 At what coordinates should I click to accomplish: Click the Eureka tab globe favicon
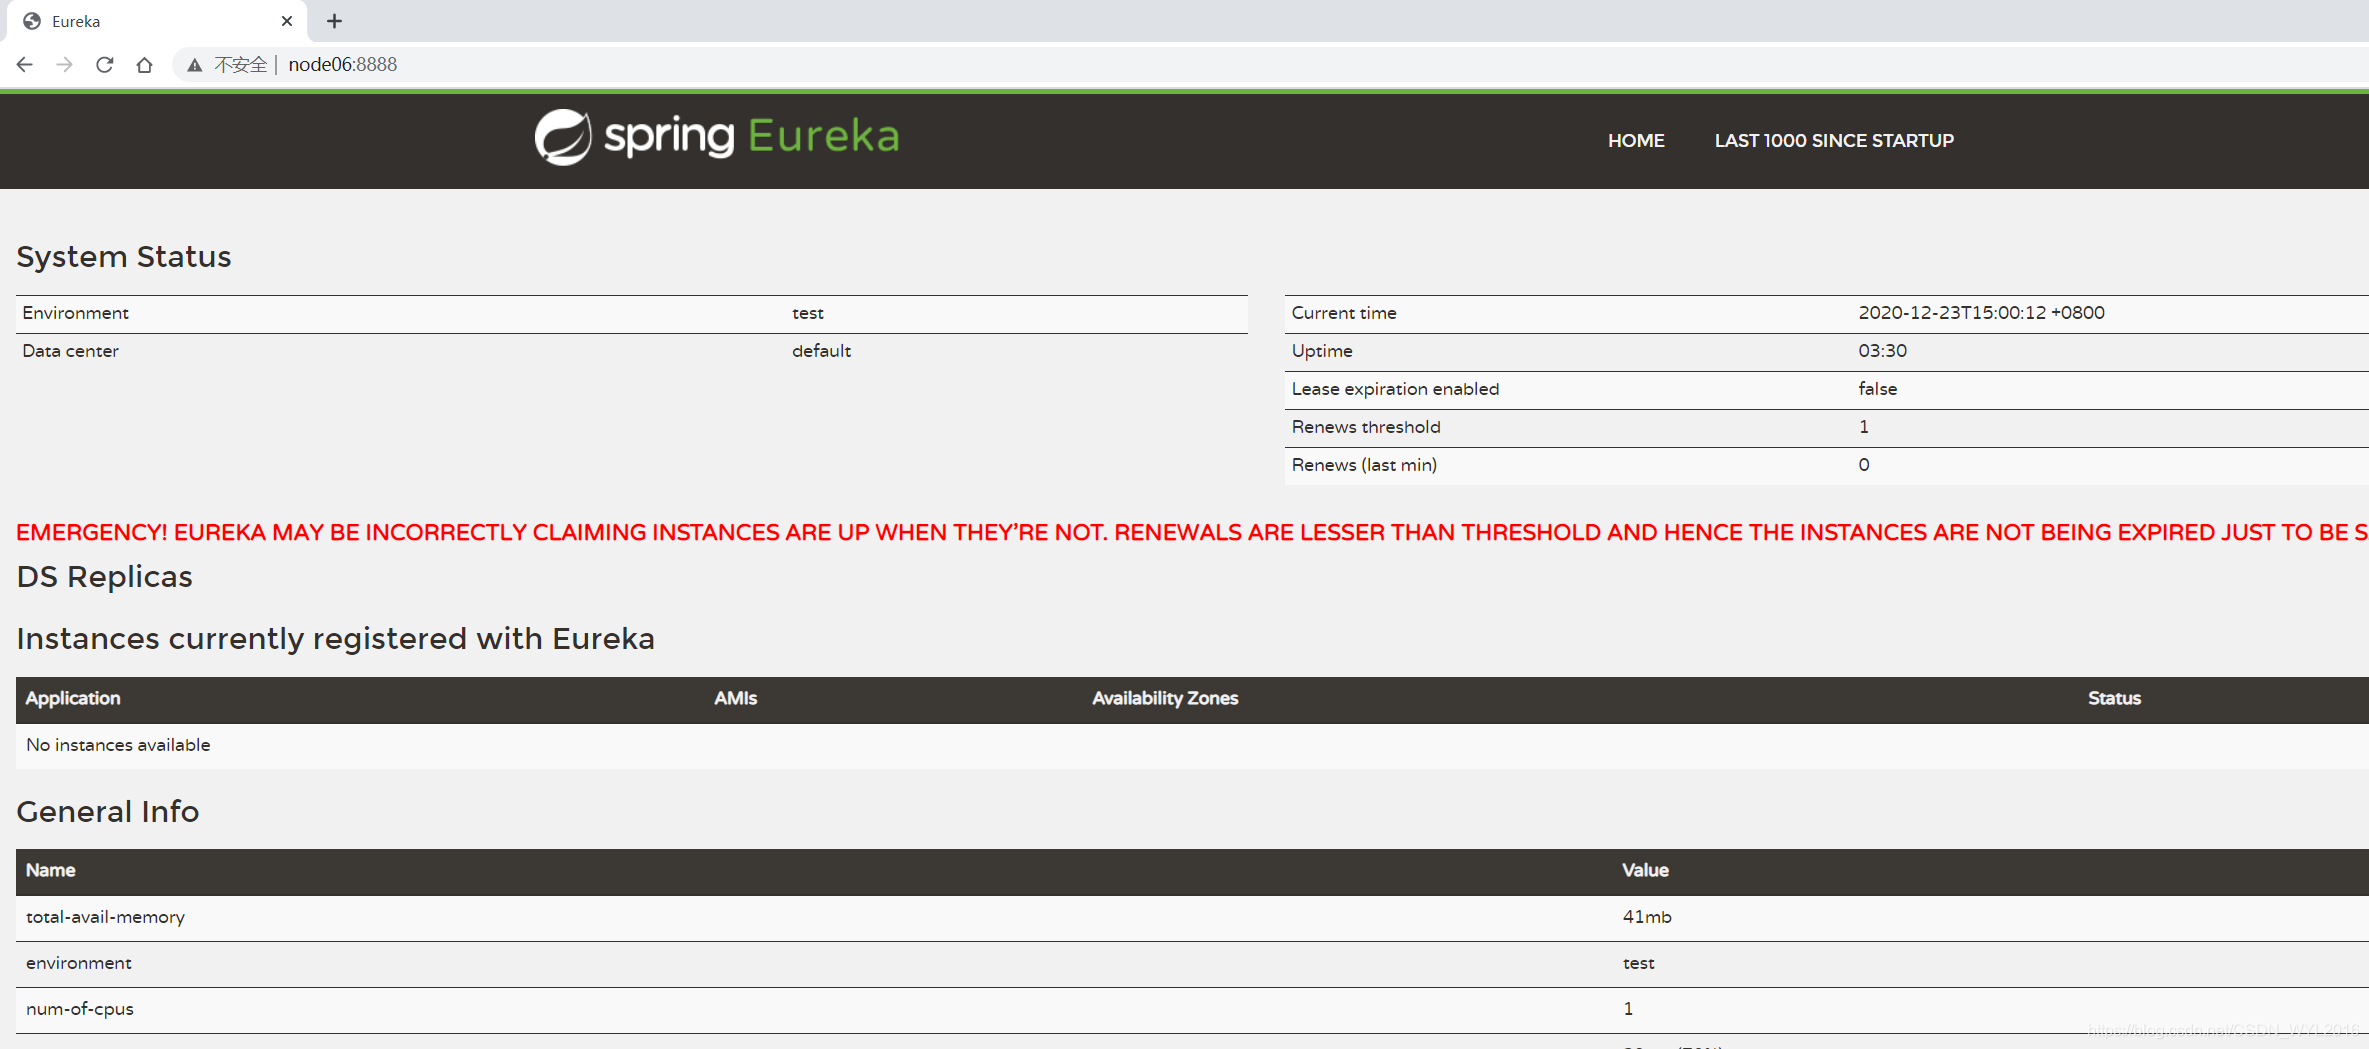(32, 21)
